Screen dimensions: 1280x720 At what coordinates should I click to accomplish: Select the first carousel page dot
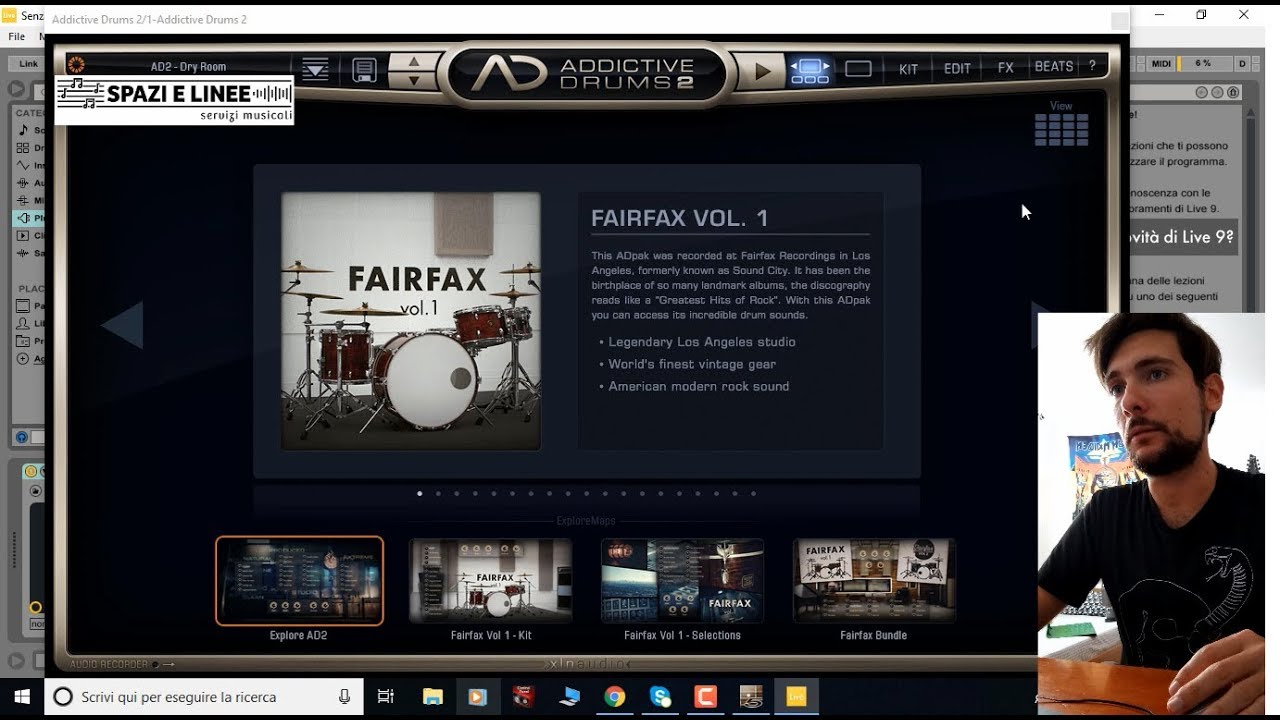(x=420, y=493)
